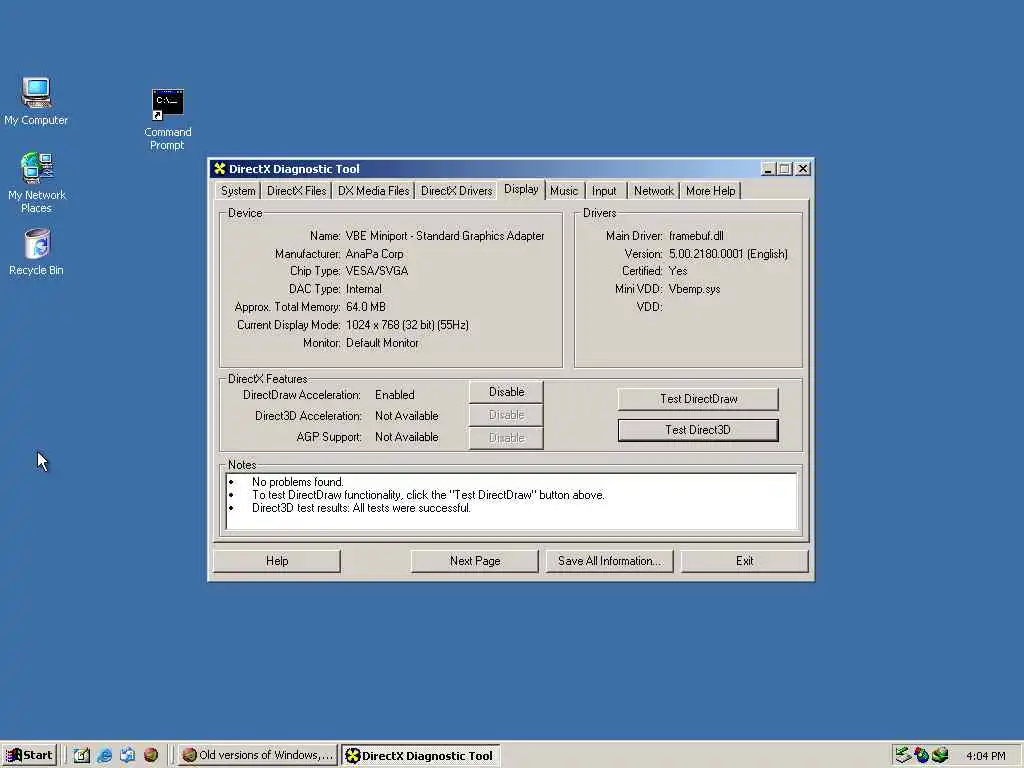Switch to the System tab
1024x768 pixels.
pyautogui.click(x=238, y=191)
